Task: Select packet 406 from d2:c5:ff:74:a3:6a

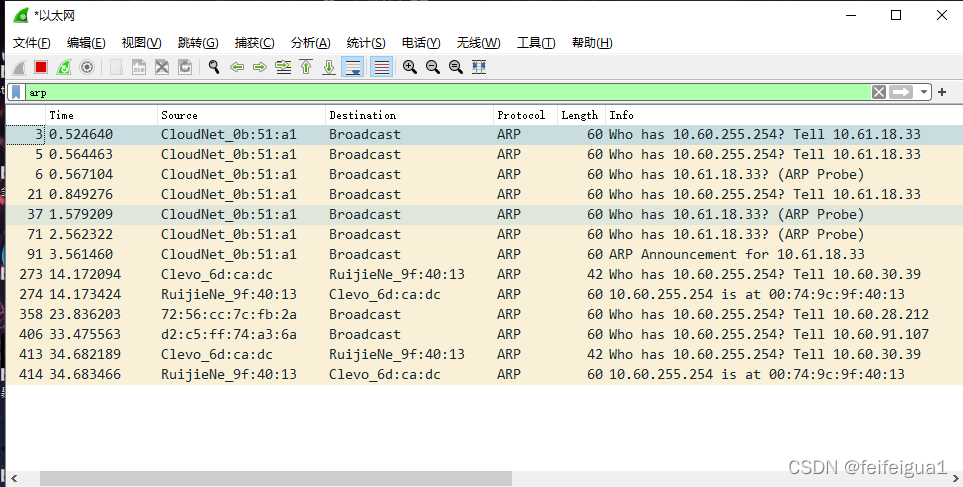Action: [x=485, y=334]
